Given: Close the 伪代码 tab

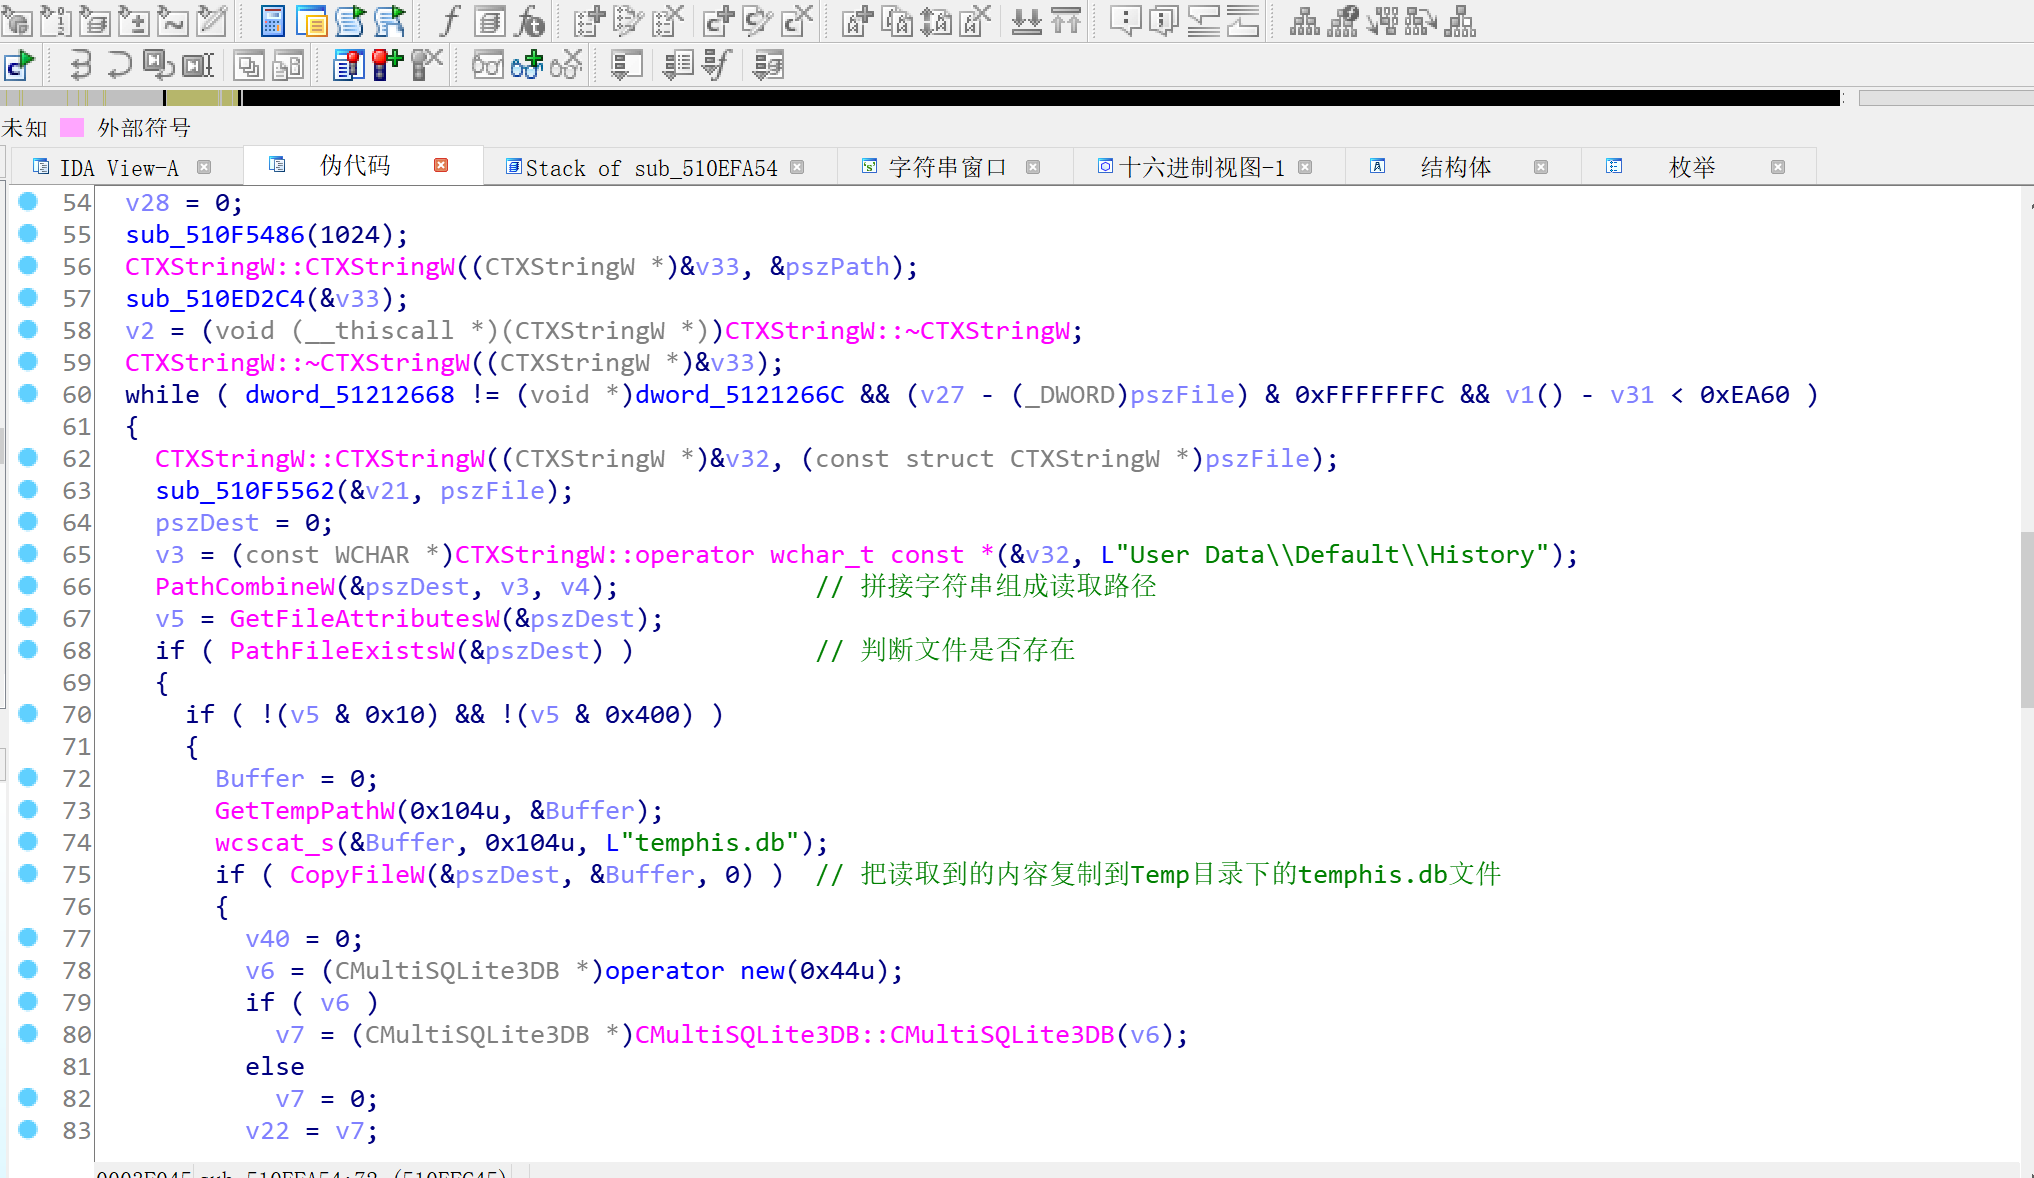Looking at the screenshot, I should pos(441,165).
